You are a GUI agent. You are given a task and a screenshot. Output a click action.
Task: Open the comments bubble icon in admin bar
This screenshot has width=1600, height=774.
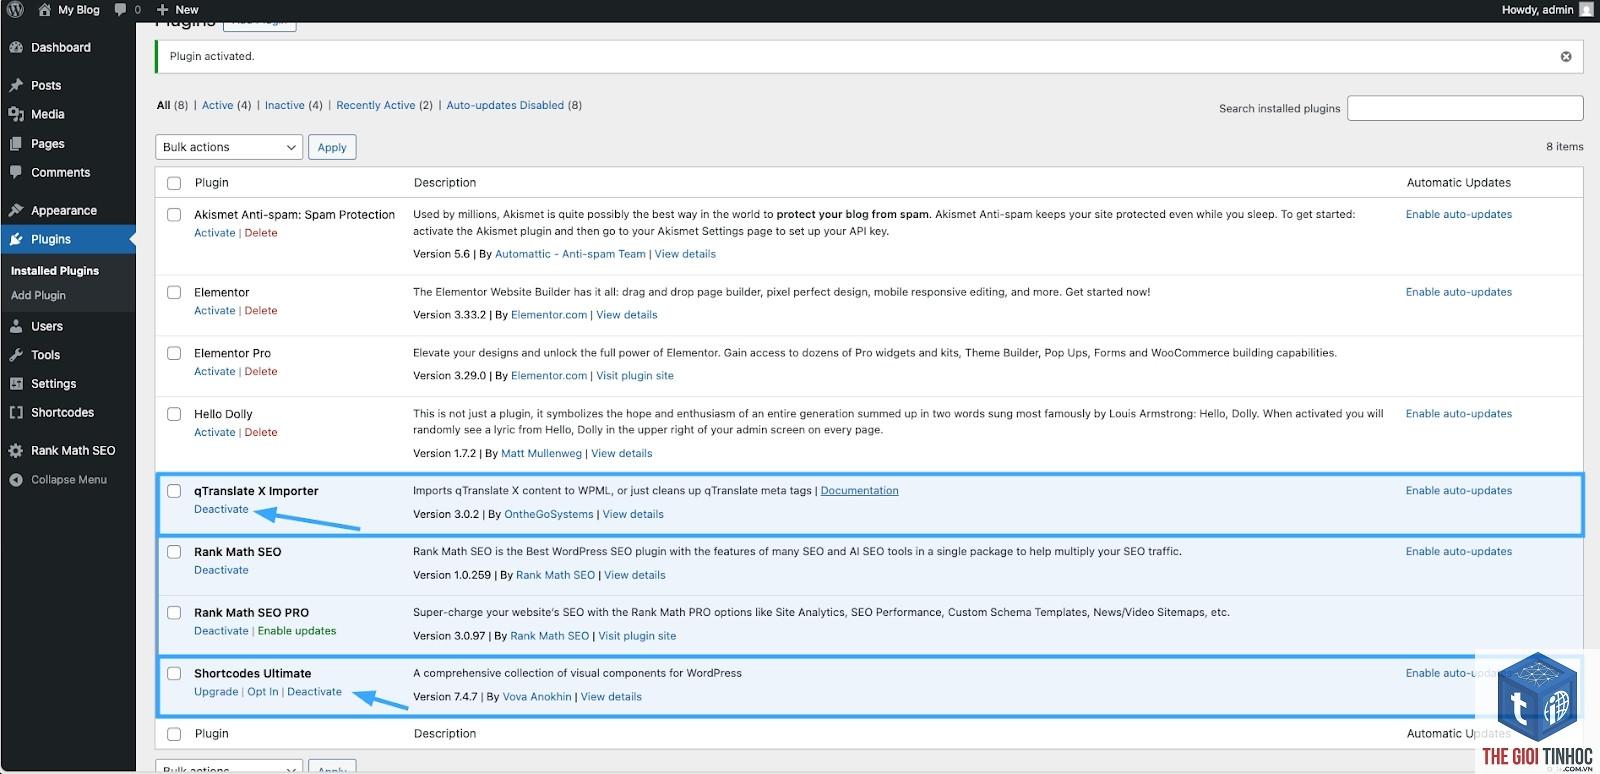click(x=120, y=9)
